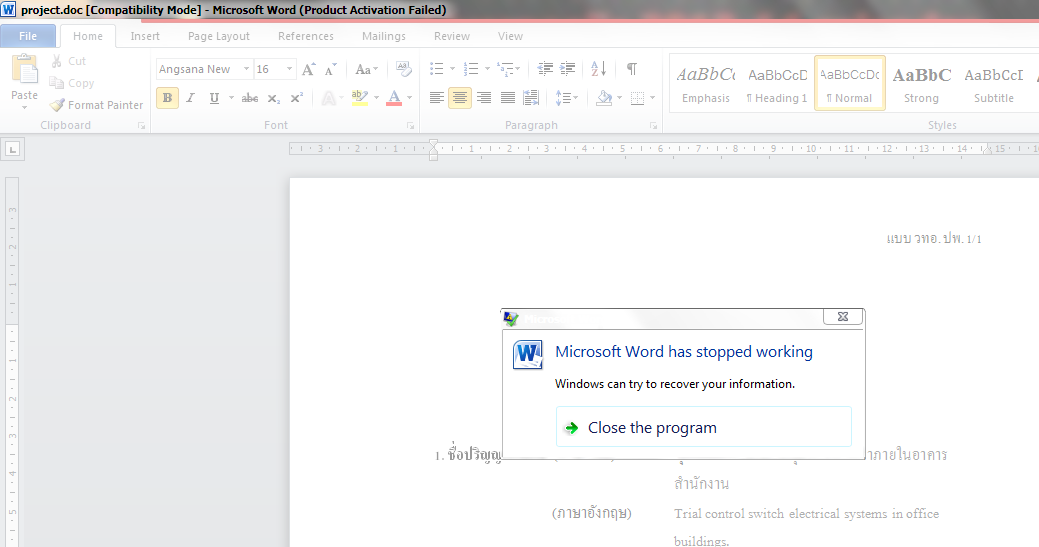The height and width of the screenshot is (547, 1039).
Task: Click text "Trial control switch electrical systems"
Action: [781, 513]
